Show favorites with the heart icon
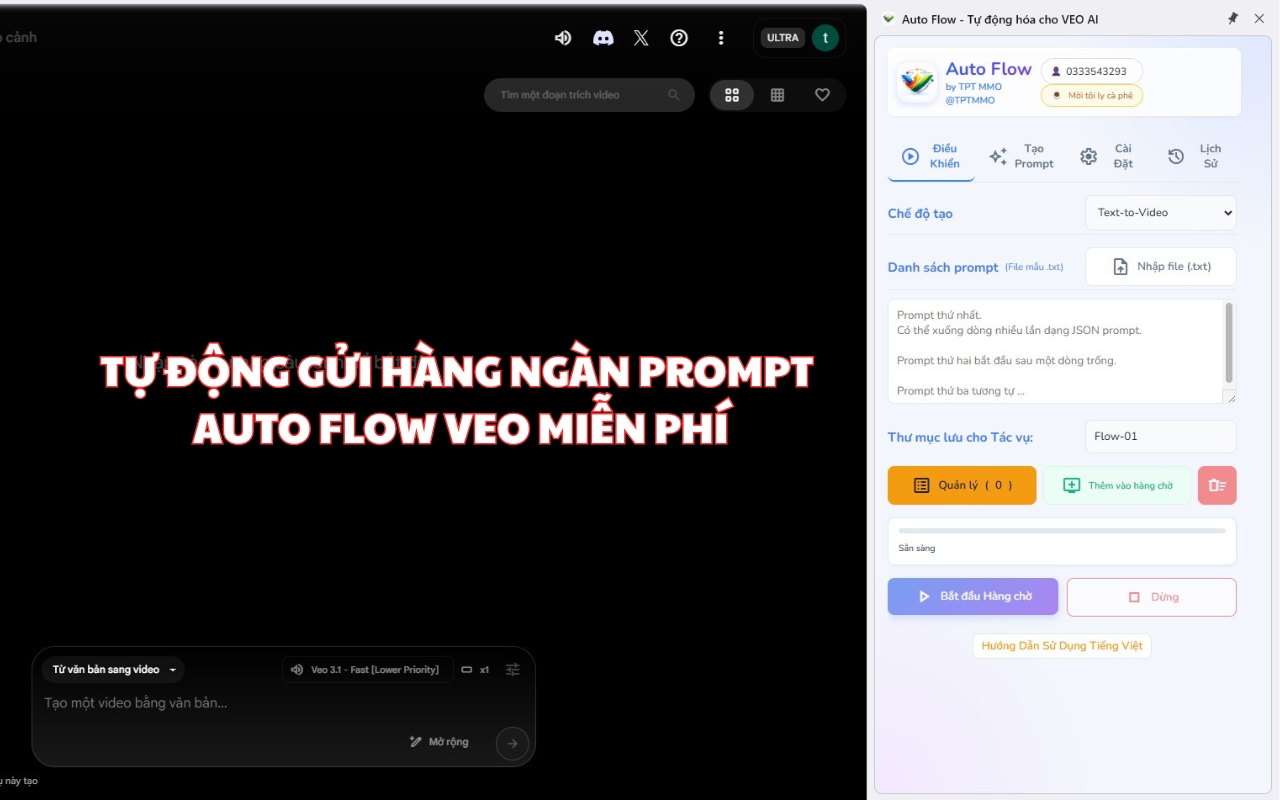Image resolution: width=1280 pixels, height=800 pixels. coord(822,95)
